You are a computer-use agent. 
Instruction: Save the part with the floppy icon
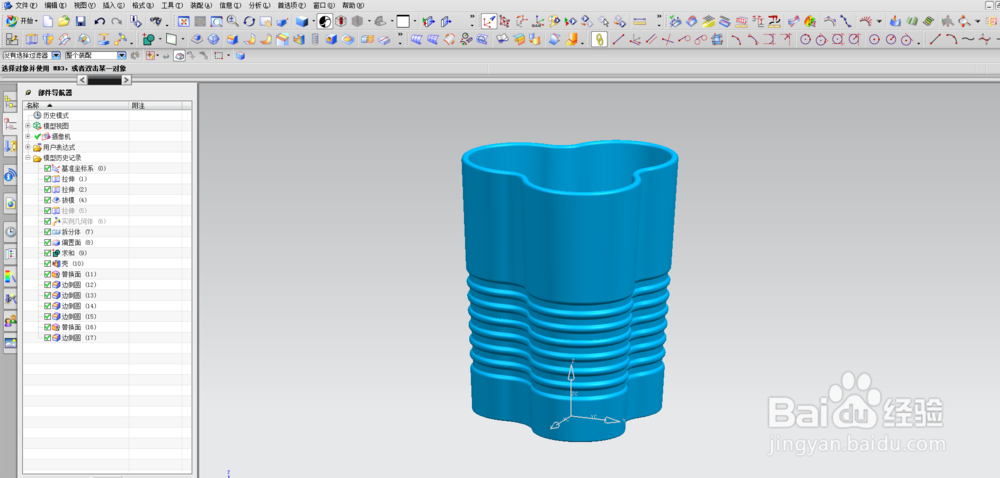point(80,21)
